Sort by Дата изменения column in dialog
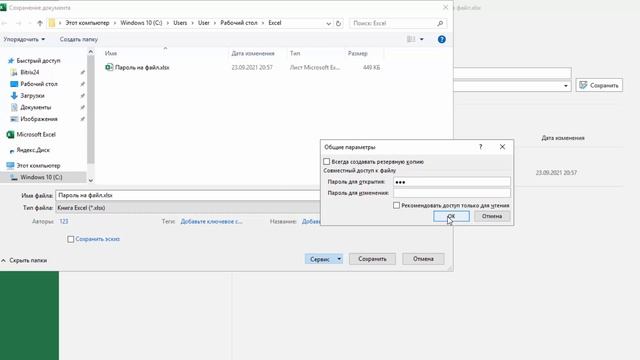This screenshot has height=360, width=640. (x=253, y=53)
